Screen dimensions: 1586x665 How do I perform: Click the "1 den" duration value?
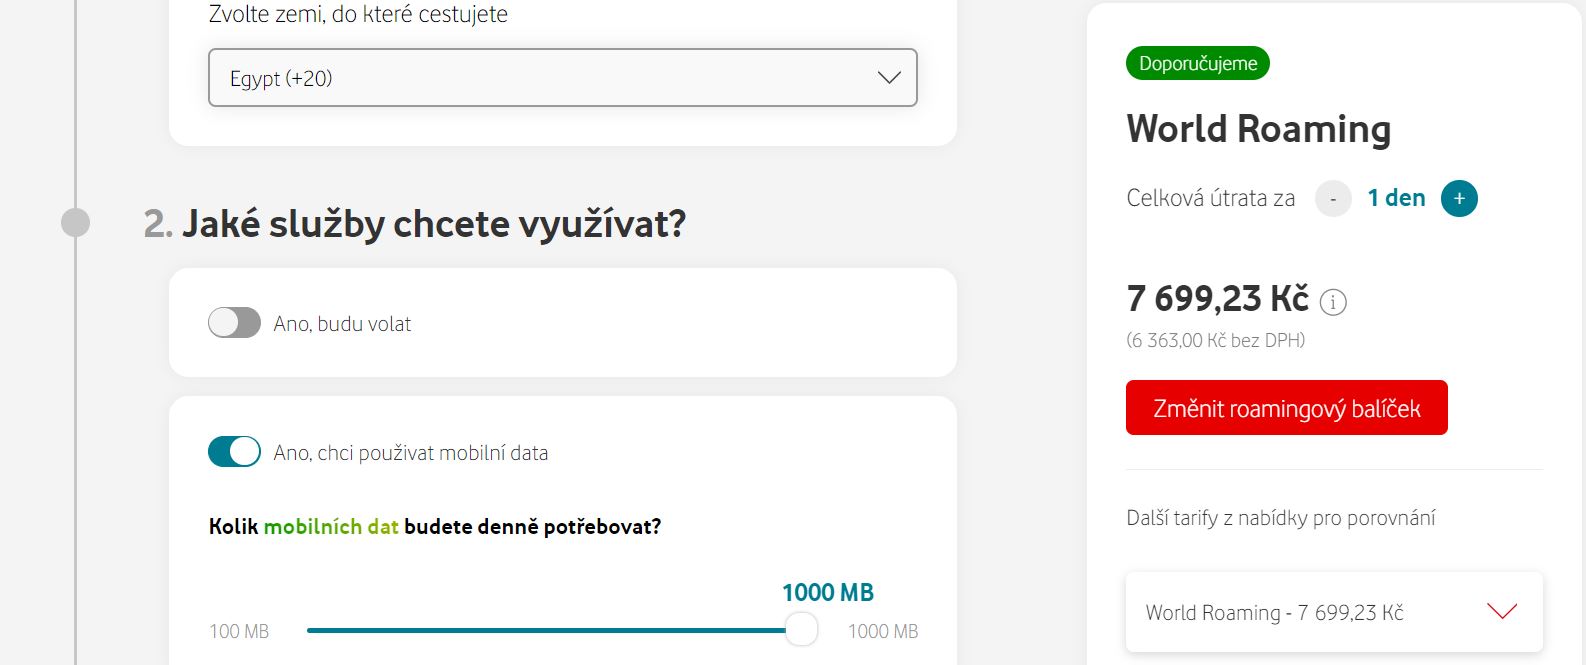pyautogui.click(x=1396, y=198)
